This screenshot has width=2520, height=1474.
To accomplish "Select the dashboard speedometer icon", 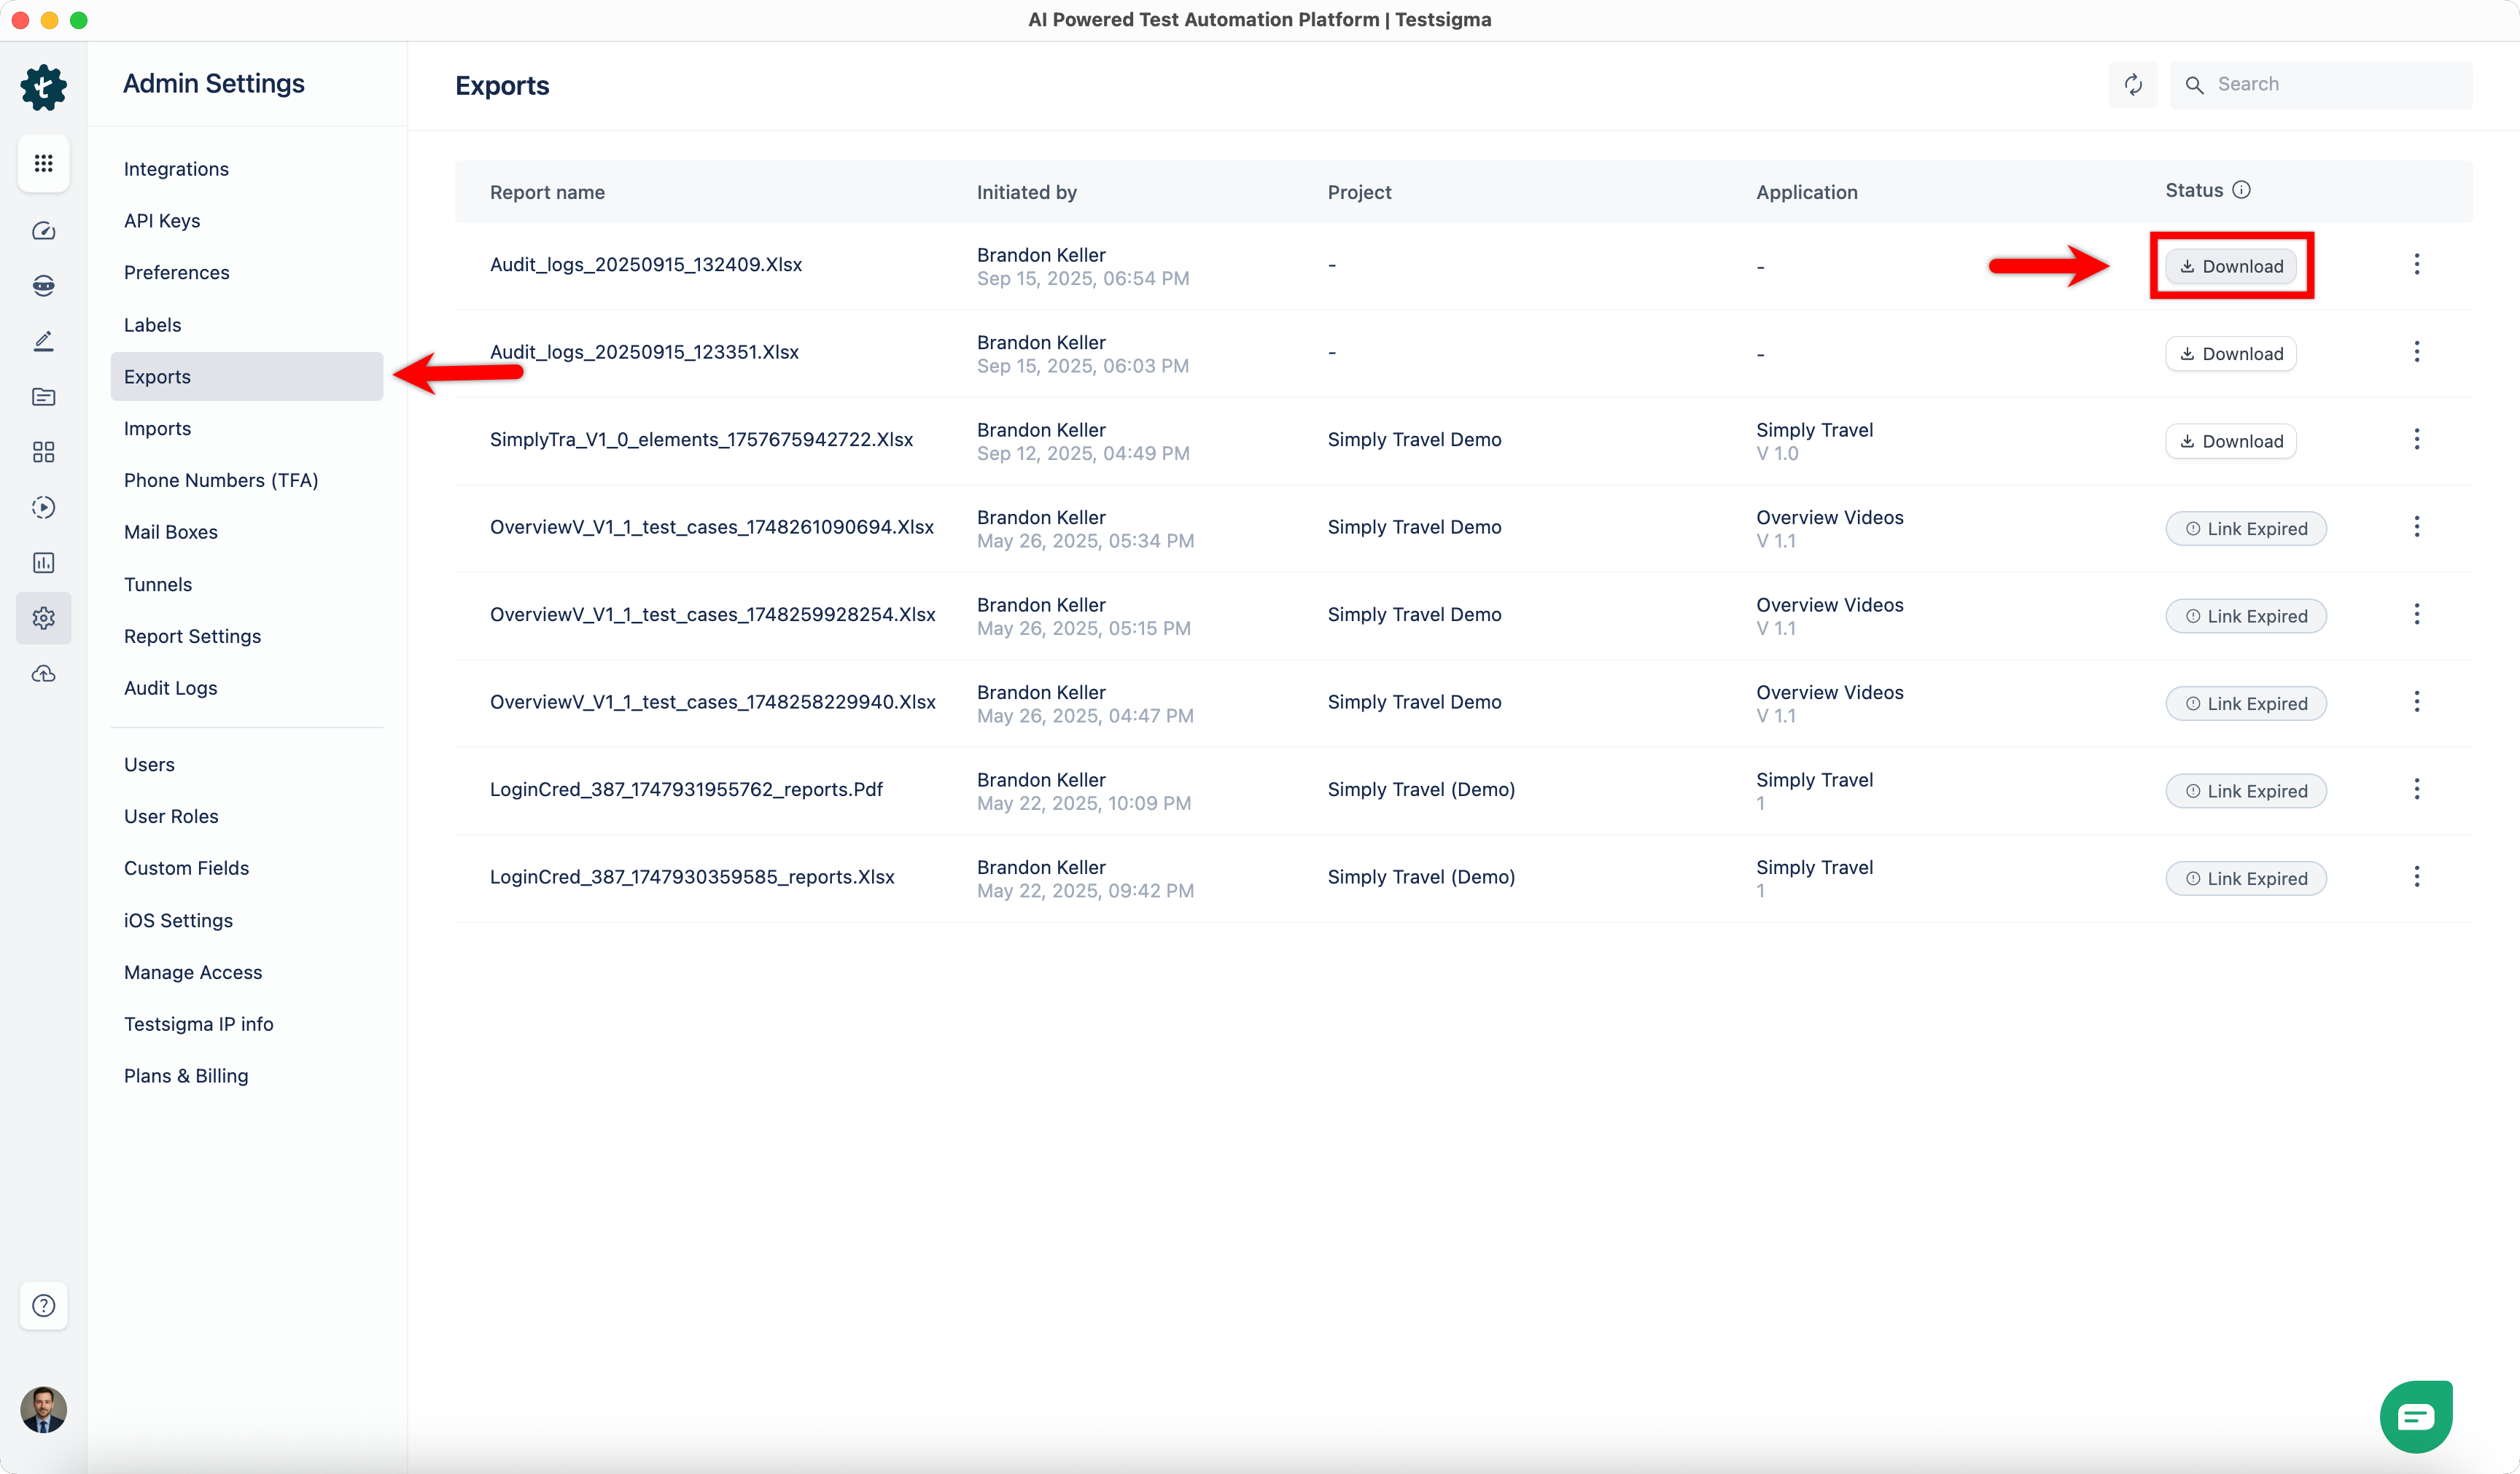I will 43,230.
